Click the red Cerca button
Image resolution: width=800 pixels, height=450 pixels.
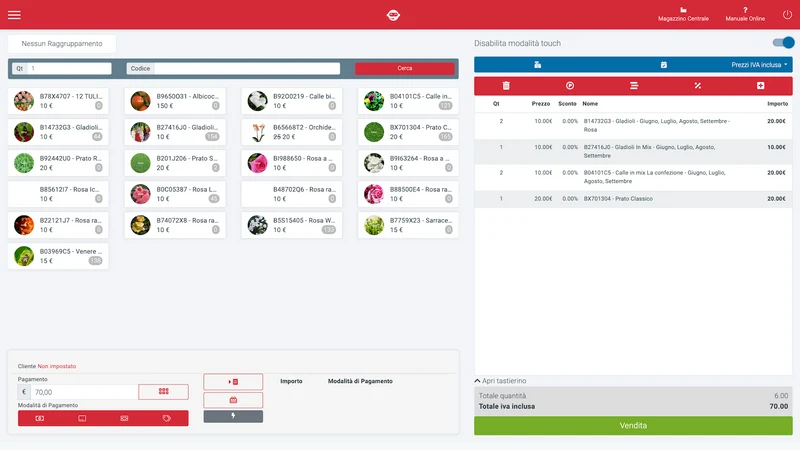click(405, 68)
